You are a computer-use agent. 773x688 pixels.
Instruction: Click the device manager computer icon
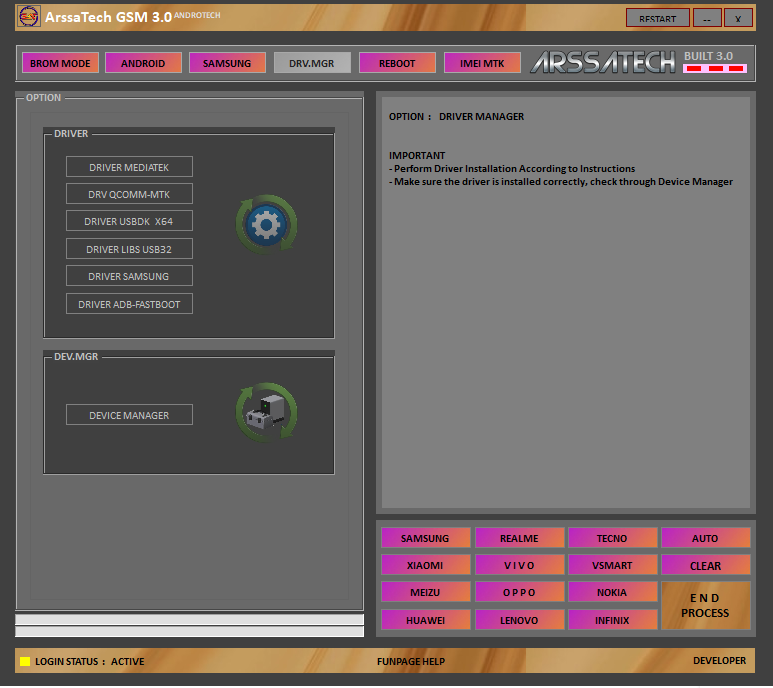click(x=266, y=412)
